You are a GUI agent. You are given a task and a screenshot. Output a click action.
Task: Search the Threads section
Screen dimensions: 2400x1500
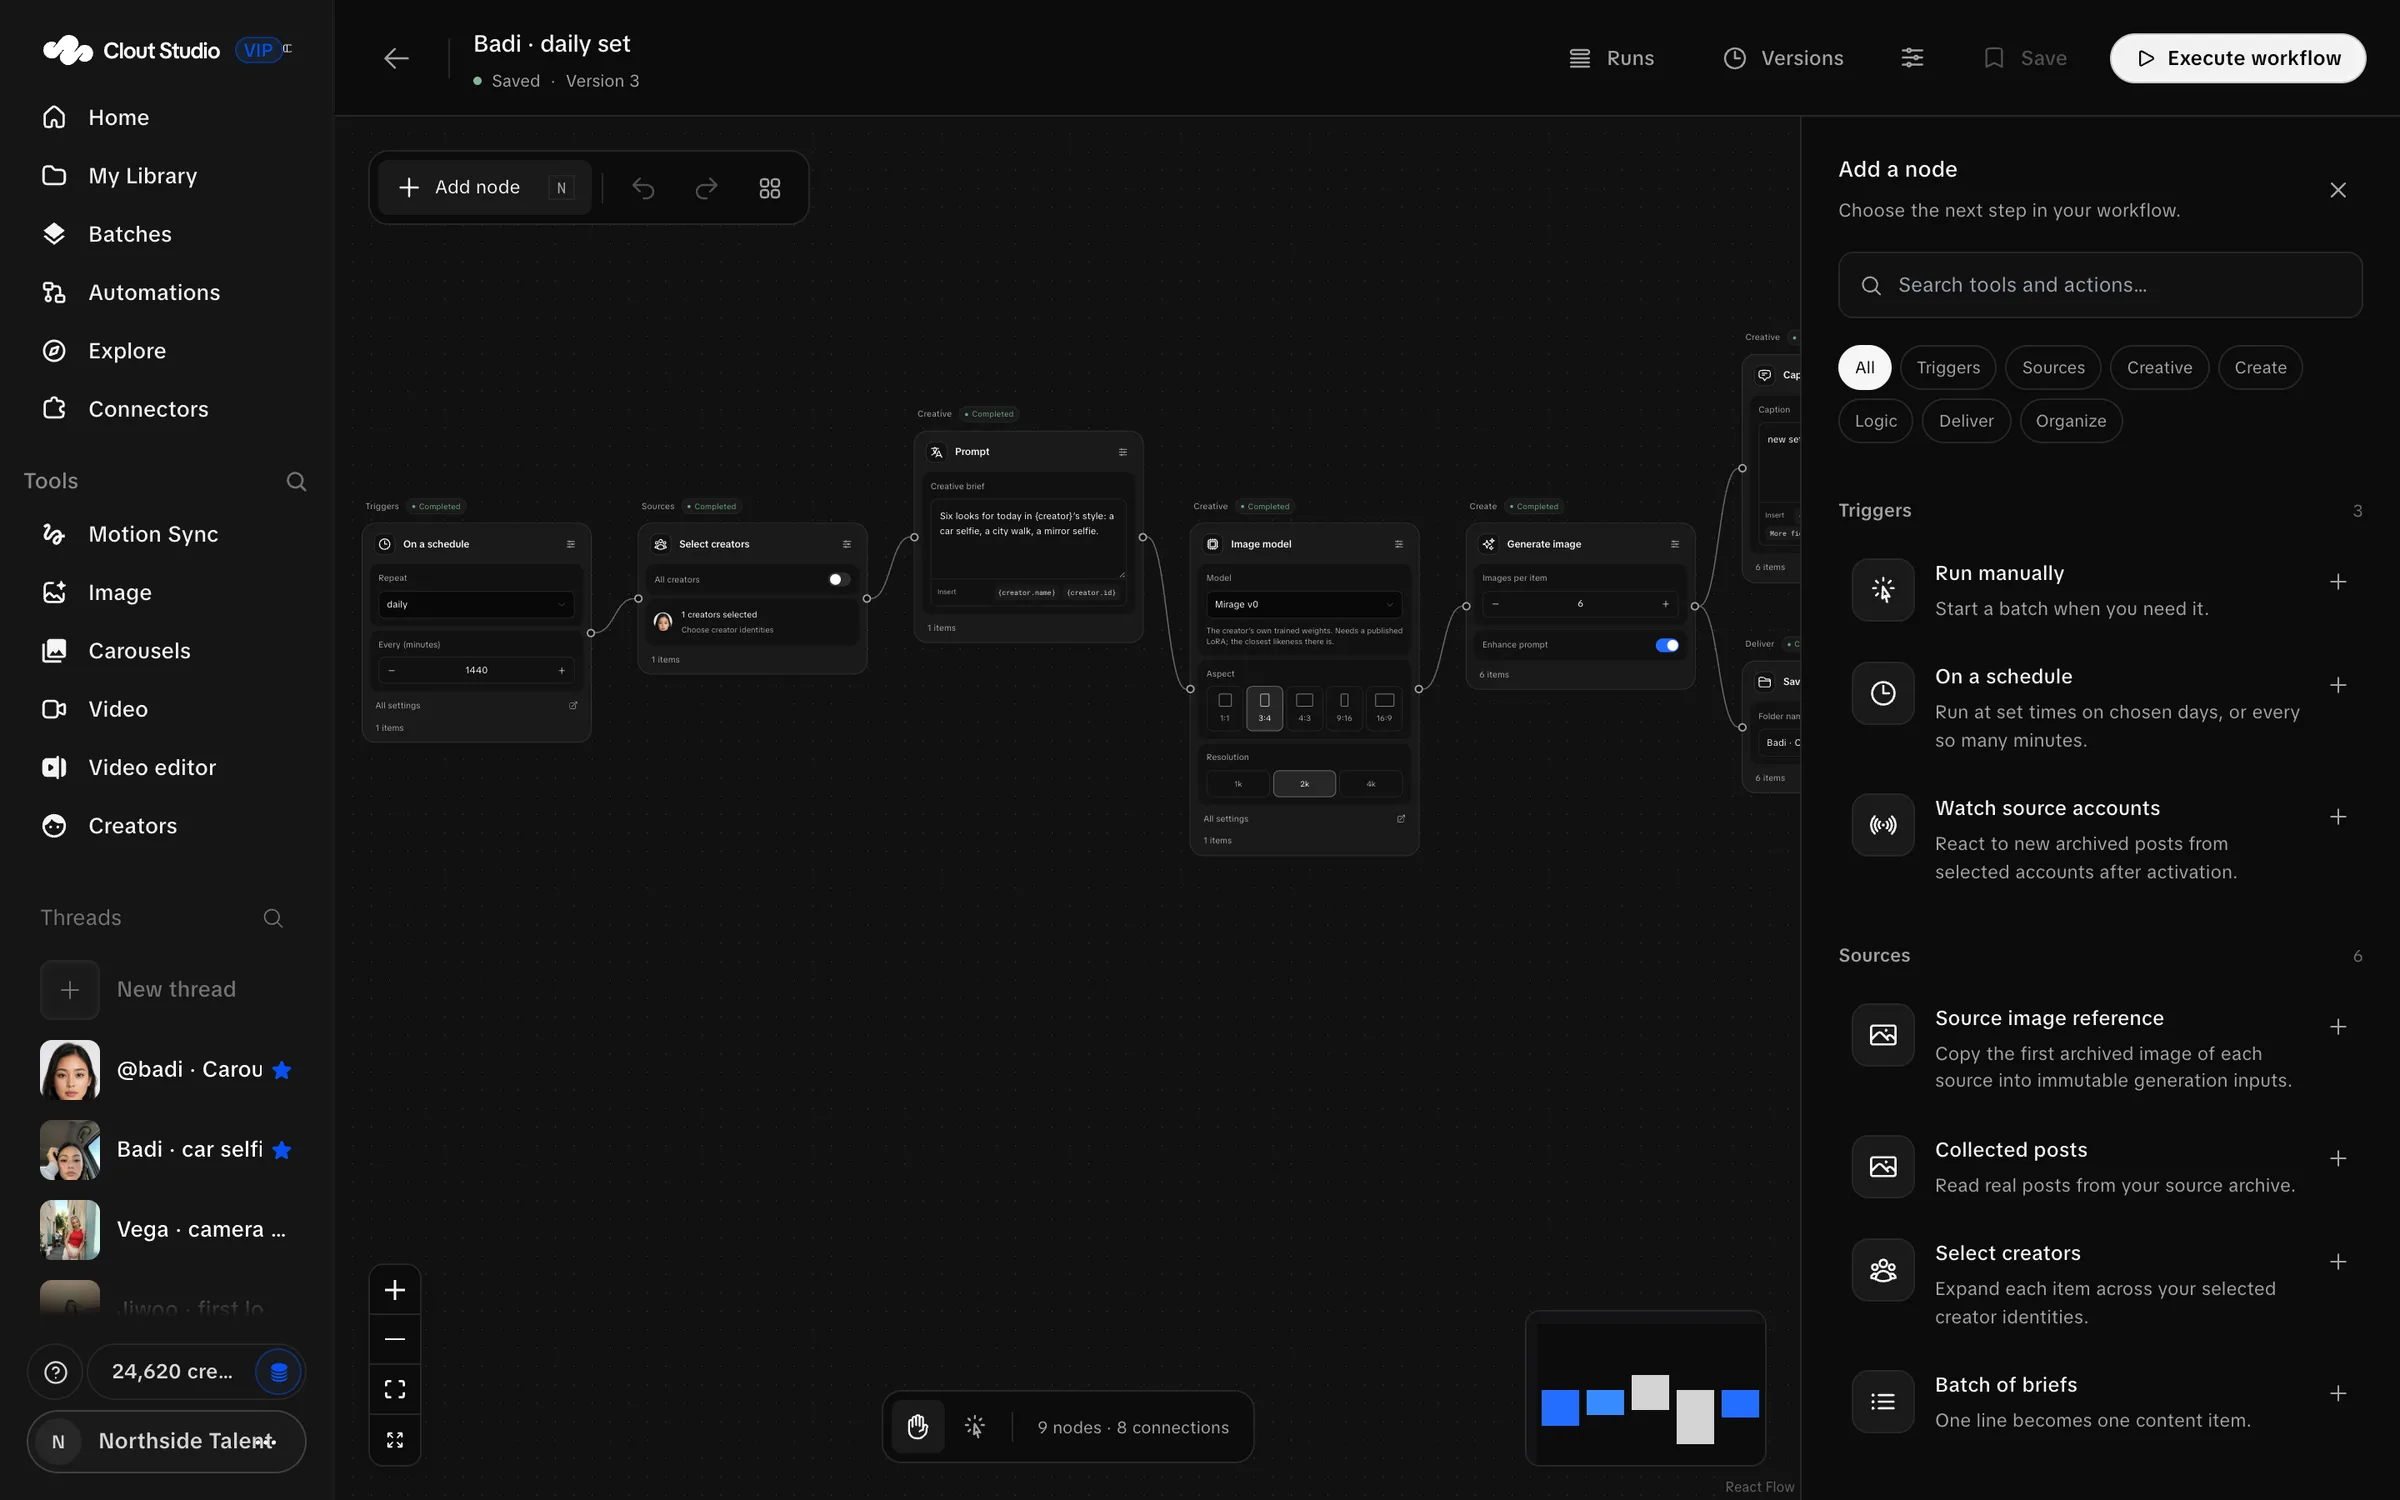(x=272, y=918)
